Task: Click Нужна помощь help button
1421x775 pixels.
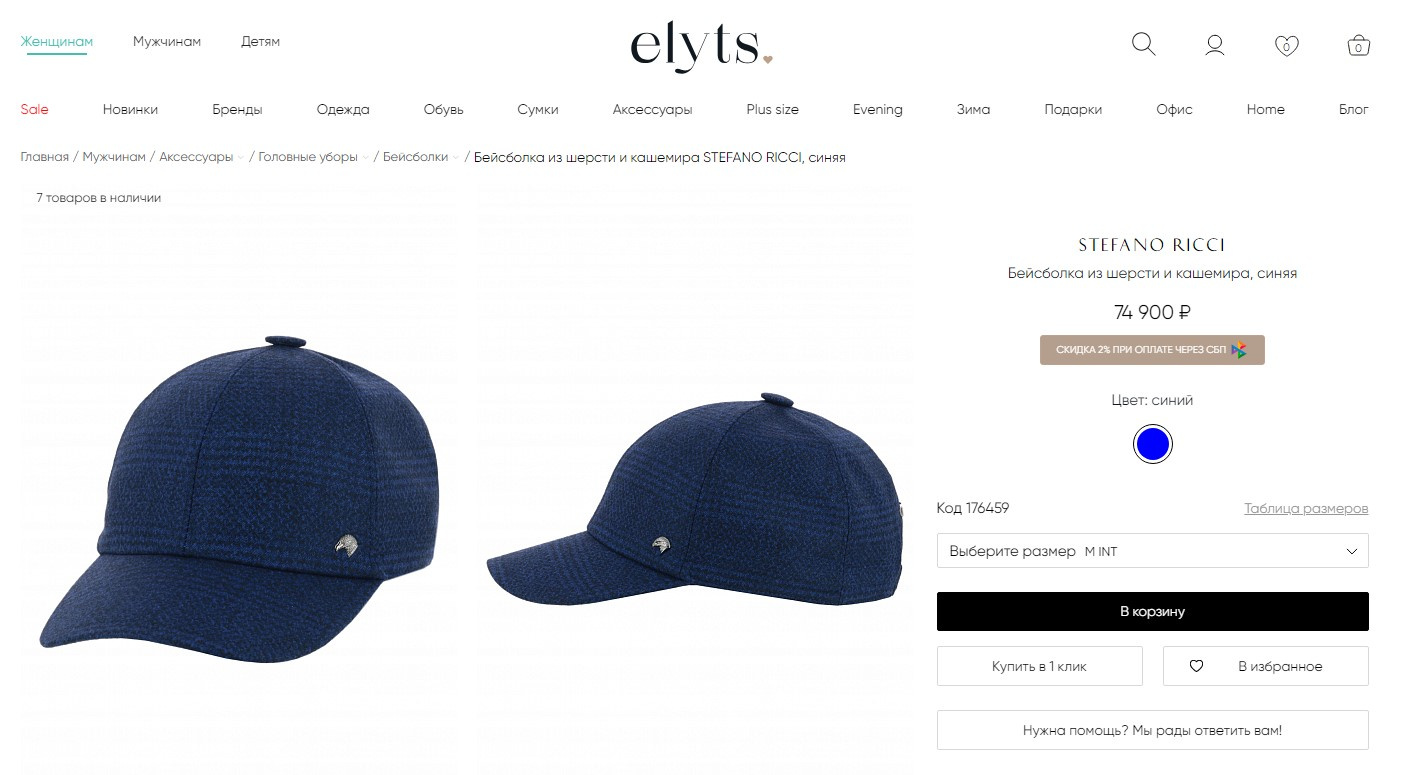Action: click(1152, 730)
